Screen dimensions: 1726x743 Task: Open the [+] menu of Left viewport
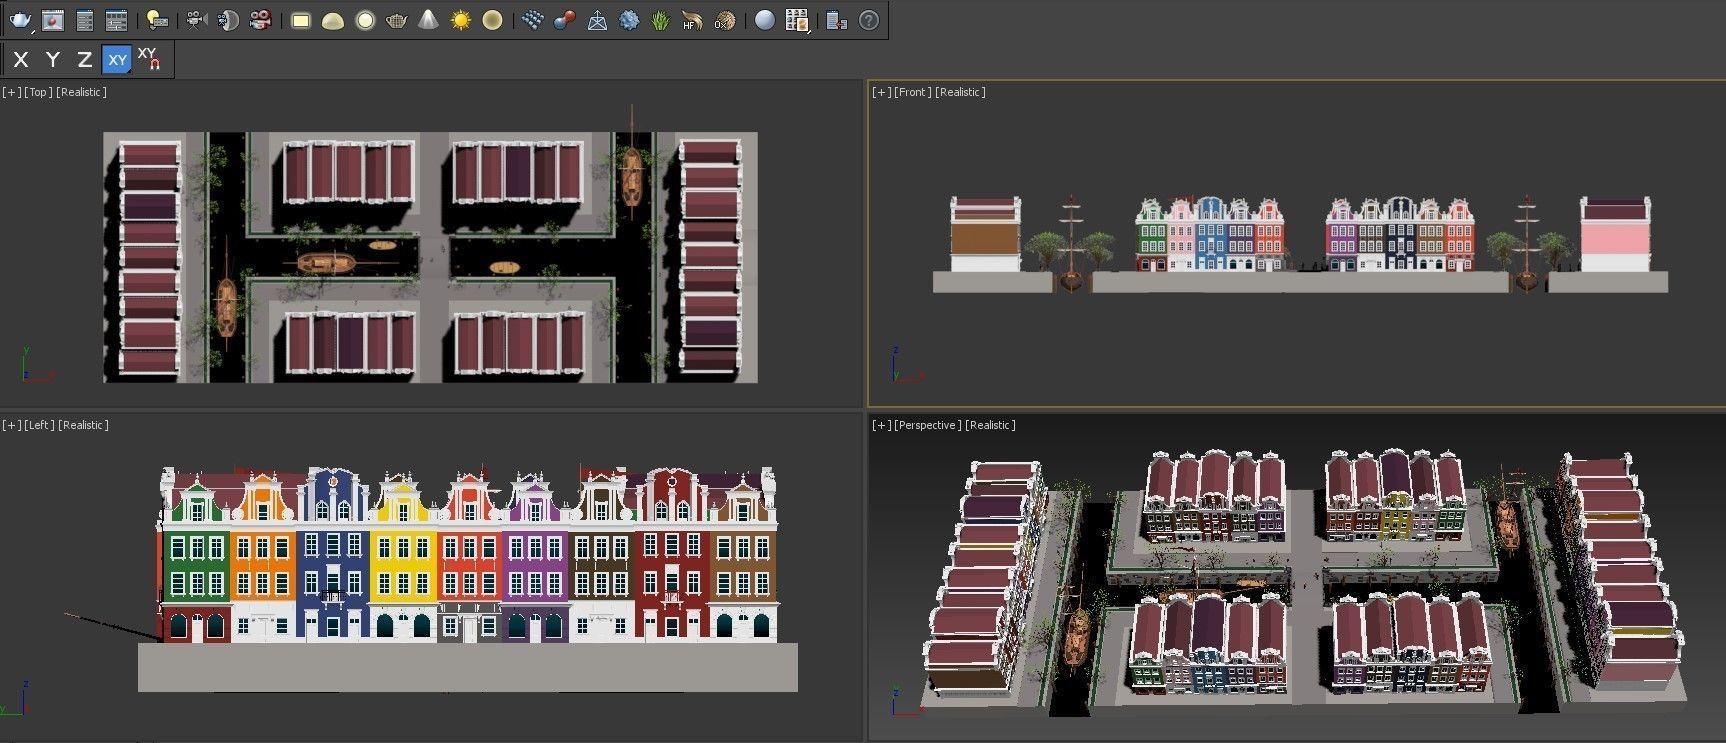point(11,425)
